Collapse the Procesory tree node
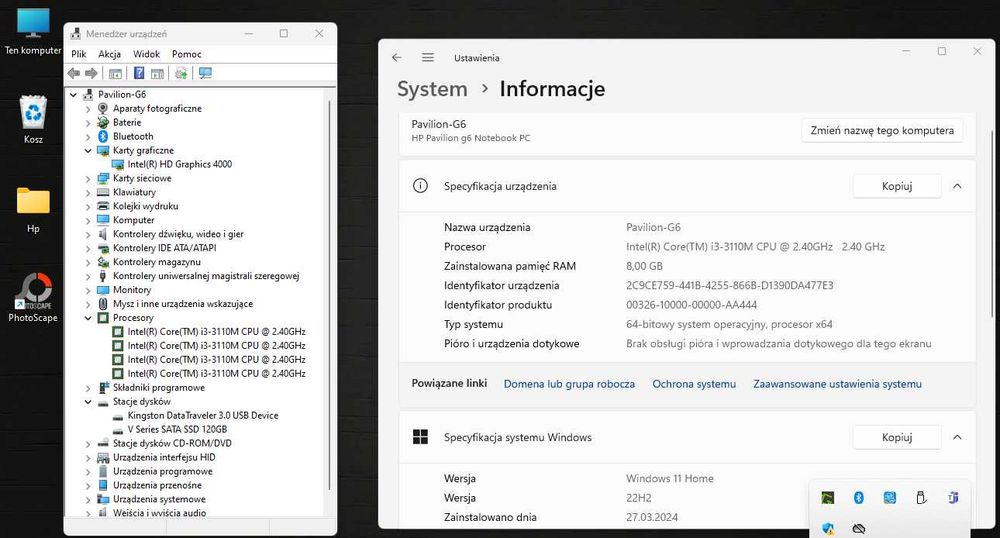1000x538 pixels. (87, 318)
